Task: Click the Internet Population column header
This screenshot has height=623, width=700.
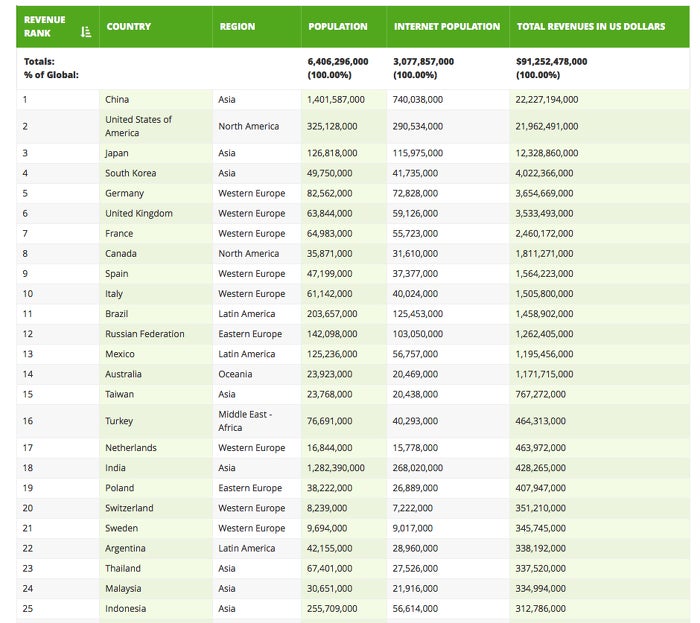Action: pos(446,26)
